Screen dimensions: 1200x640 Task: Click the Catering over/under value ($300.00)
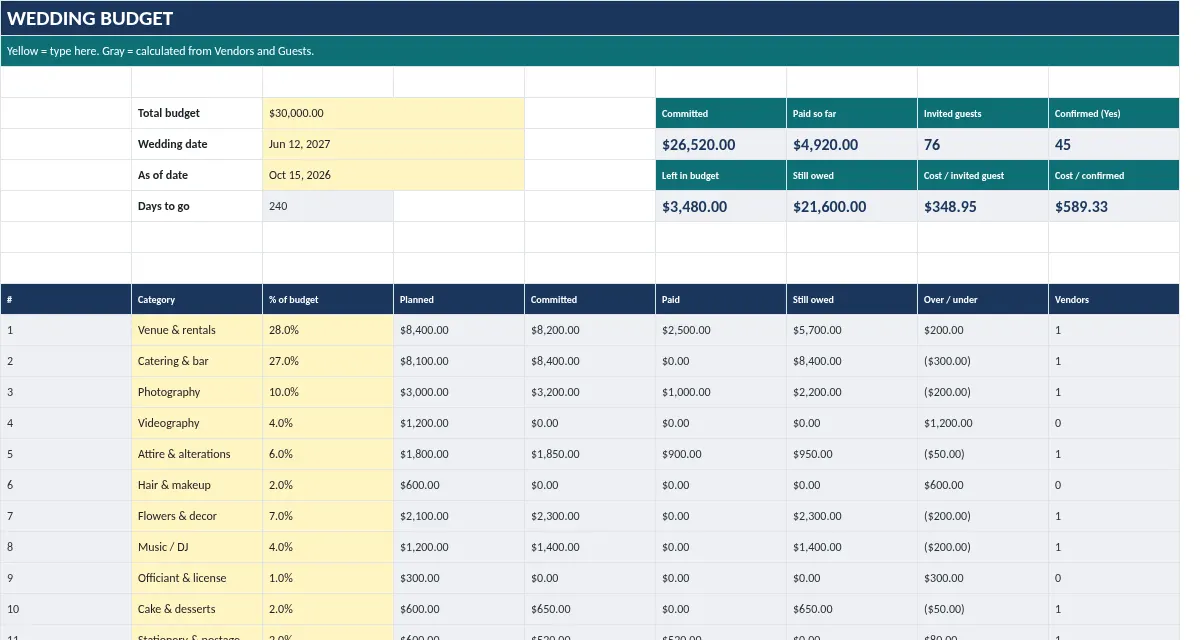click(983, 361)
